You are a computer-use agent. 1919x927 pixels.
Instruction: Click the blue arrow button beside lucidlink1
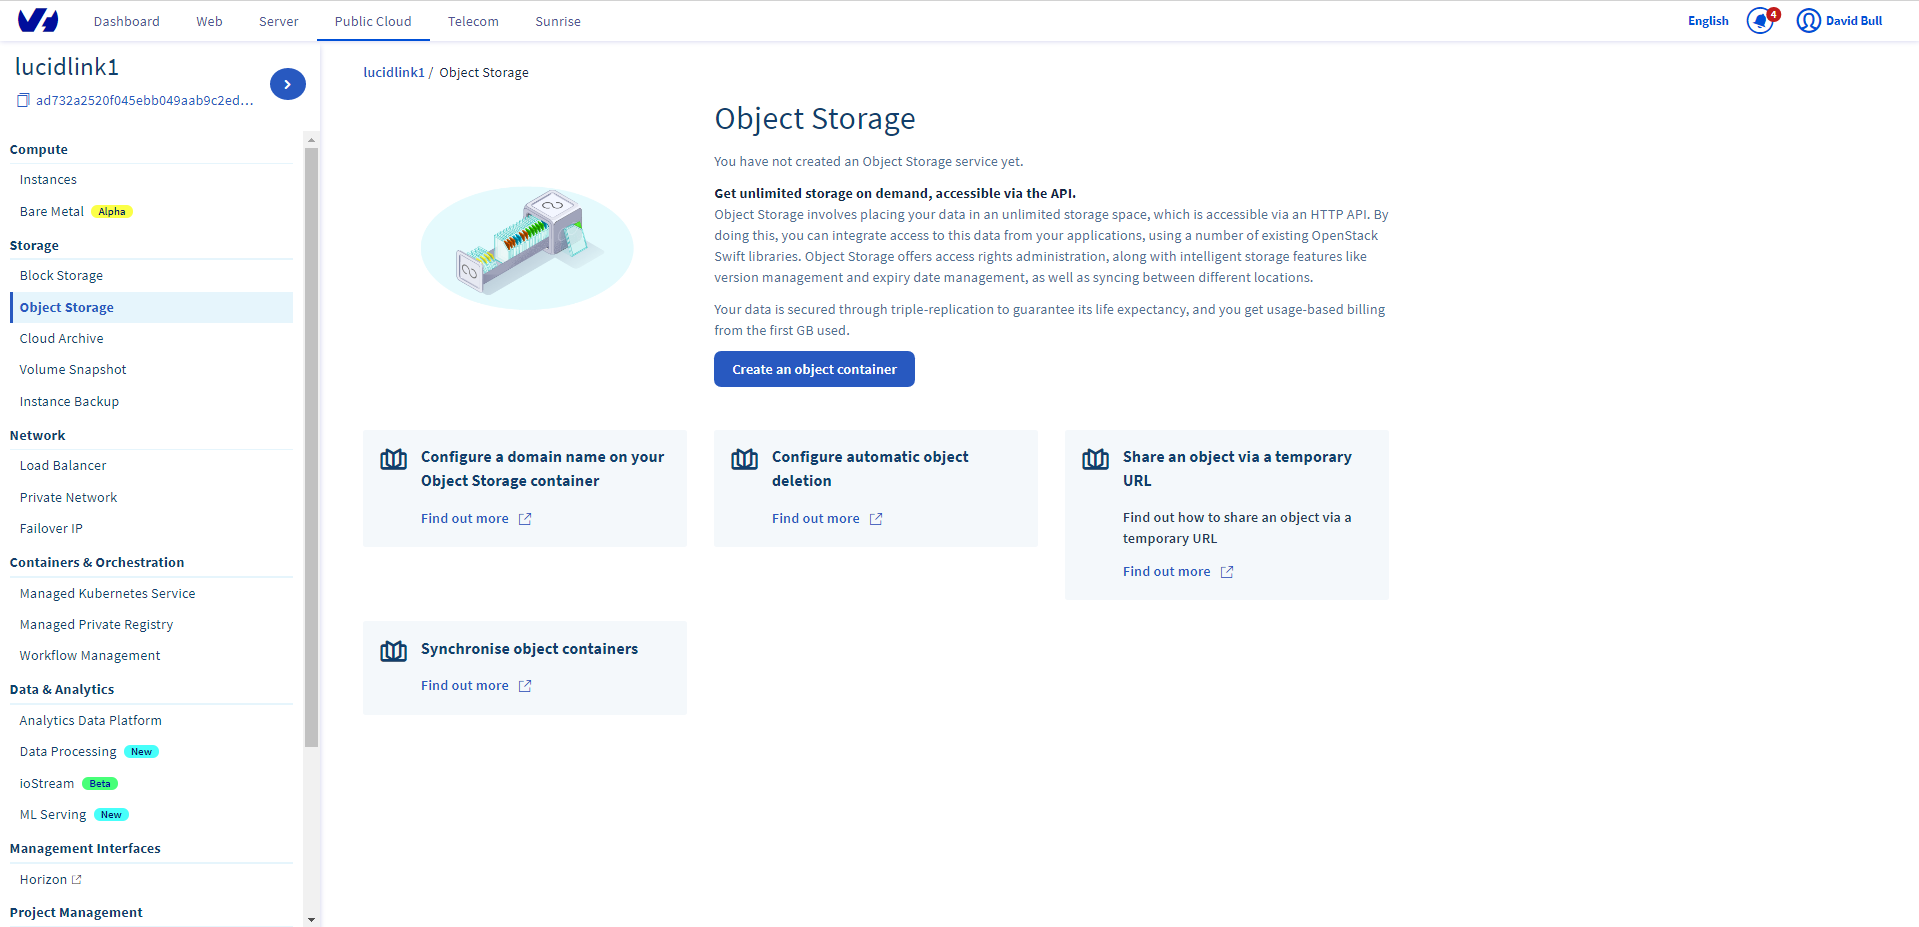[x=288, y=84]
